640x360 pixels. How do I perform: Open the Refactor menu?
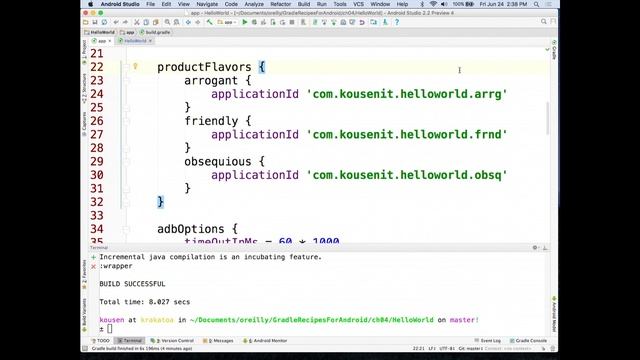coord(280,4)
